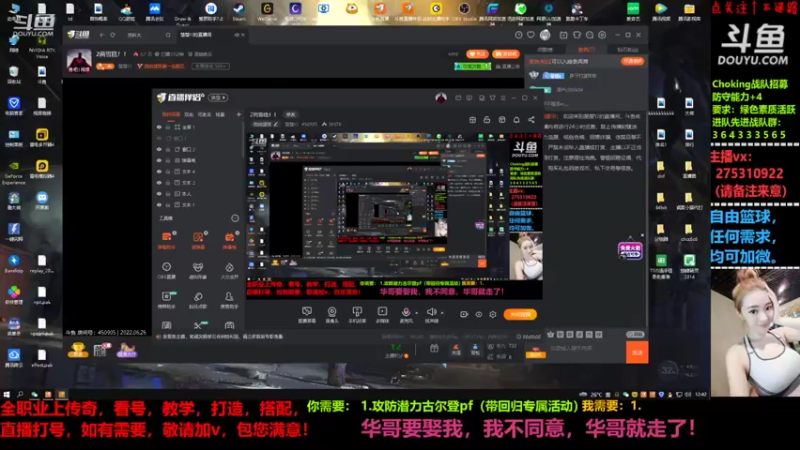Open streaming settings gear icon
The image size is (800, 450).
tap(493, 314)
